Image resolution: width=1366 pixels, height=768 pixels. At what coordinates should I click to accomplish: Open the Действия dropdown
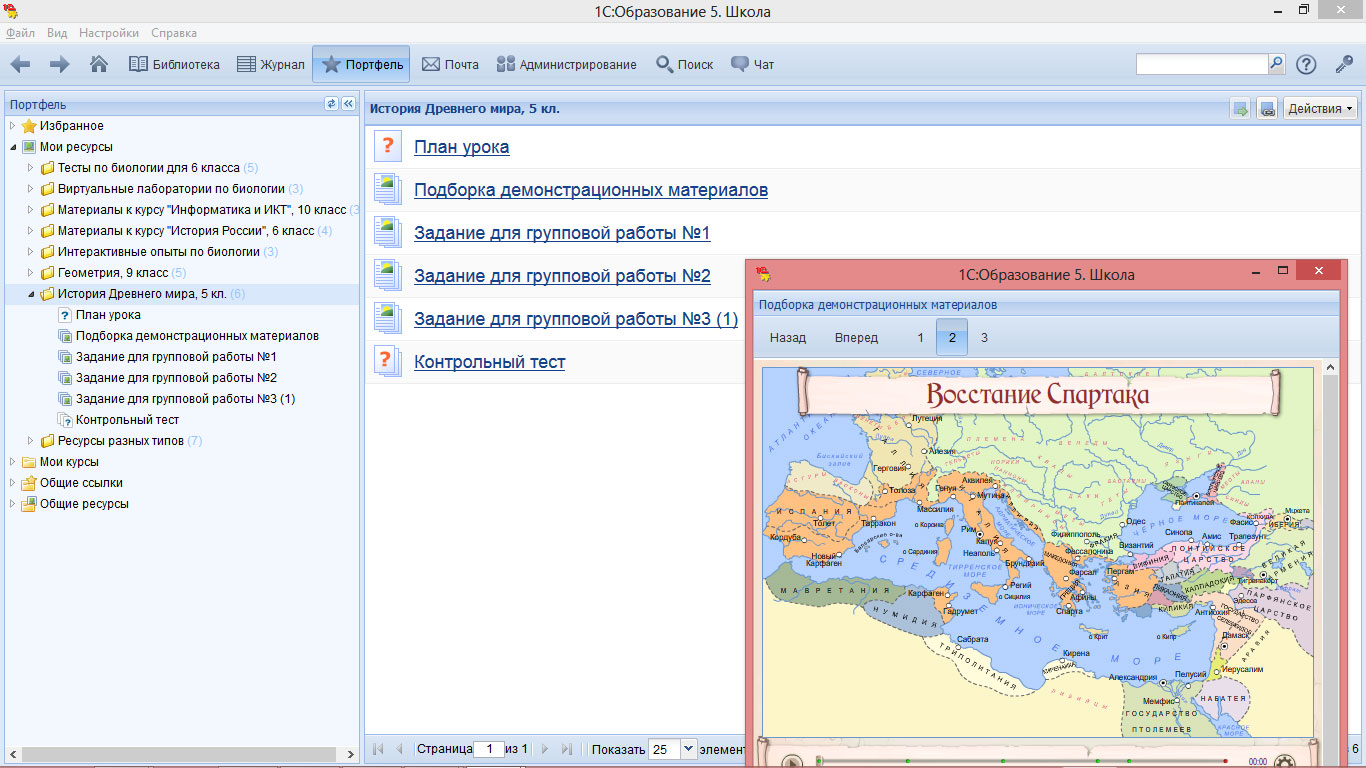point(1320,109)
